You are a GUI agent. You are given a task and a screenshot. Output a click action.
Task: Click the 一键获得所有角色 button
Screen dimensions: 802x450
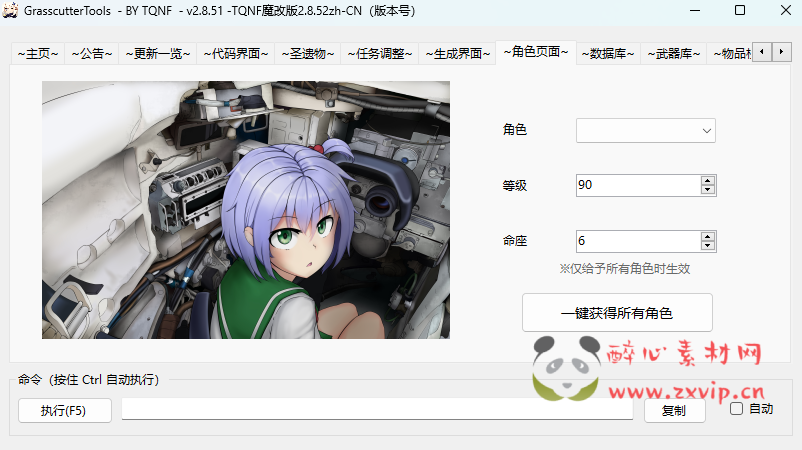click(x=617, y=312)
